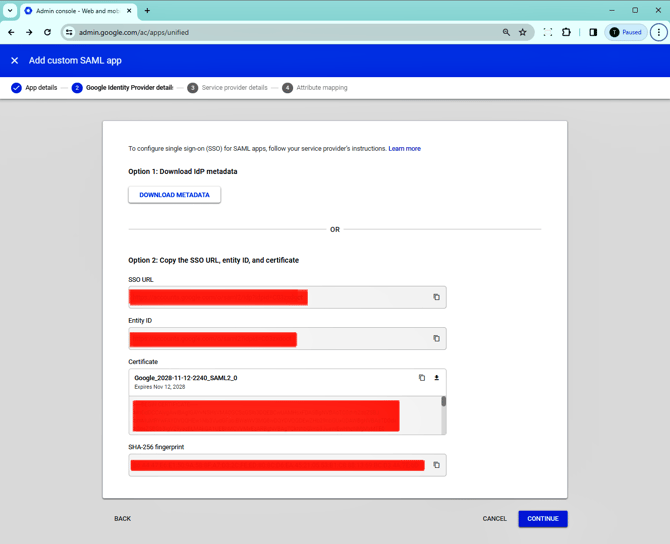This screenshot has width=670, height=544.
Task: Click the screenshot capture icon in toolbar
Action: [x=547, y=32]
